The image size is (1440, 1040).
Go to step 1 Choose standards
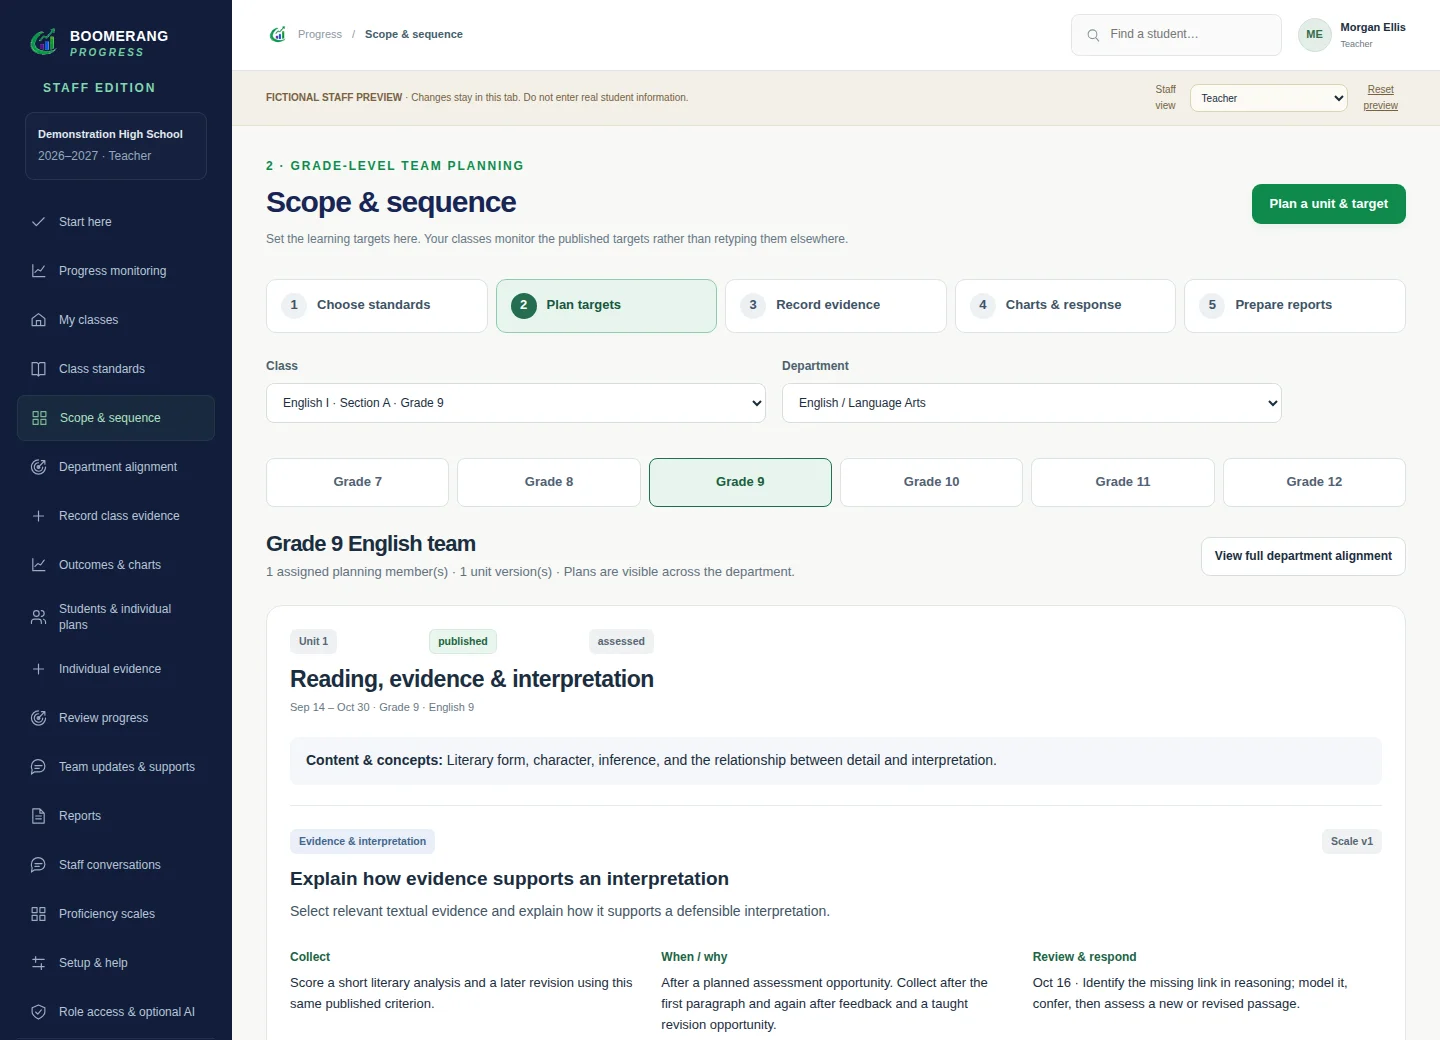point(377,306)
